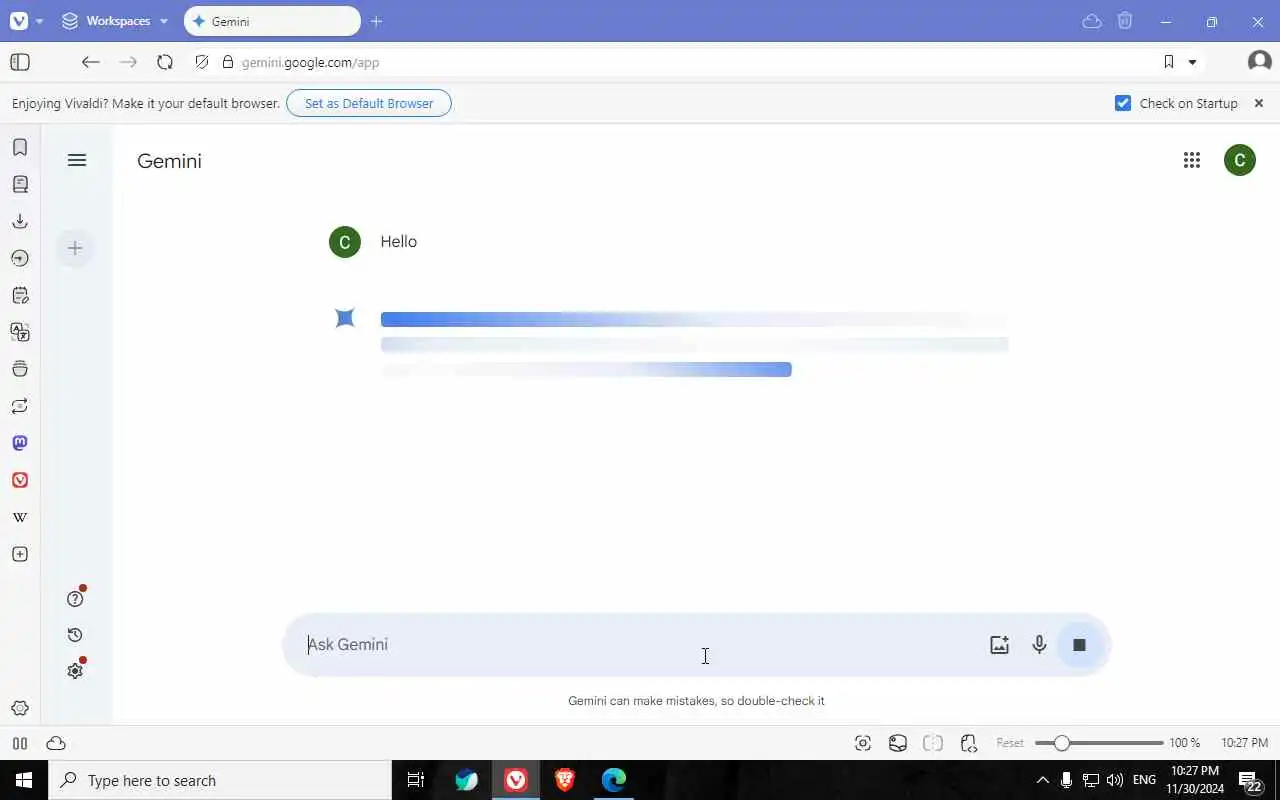
Task: Upload an image to Gemini
Action: coord(999,645)
